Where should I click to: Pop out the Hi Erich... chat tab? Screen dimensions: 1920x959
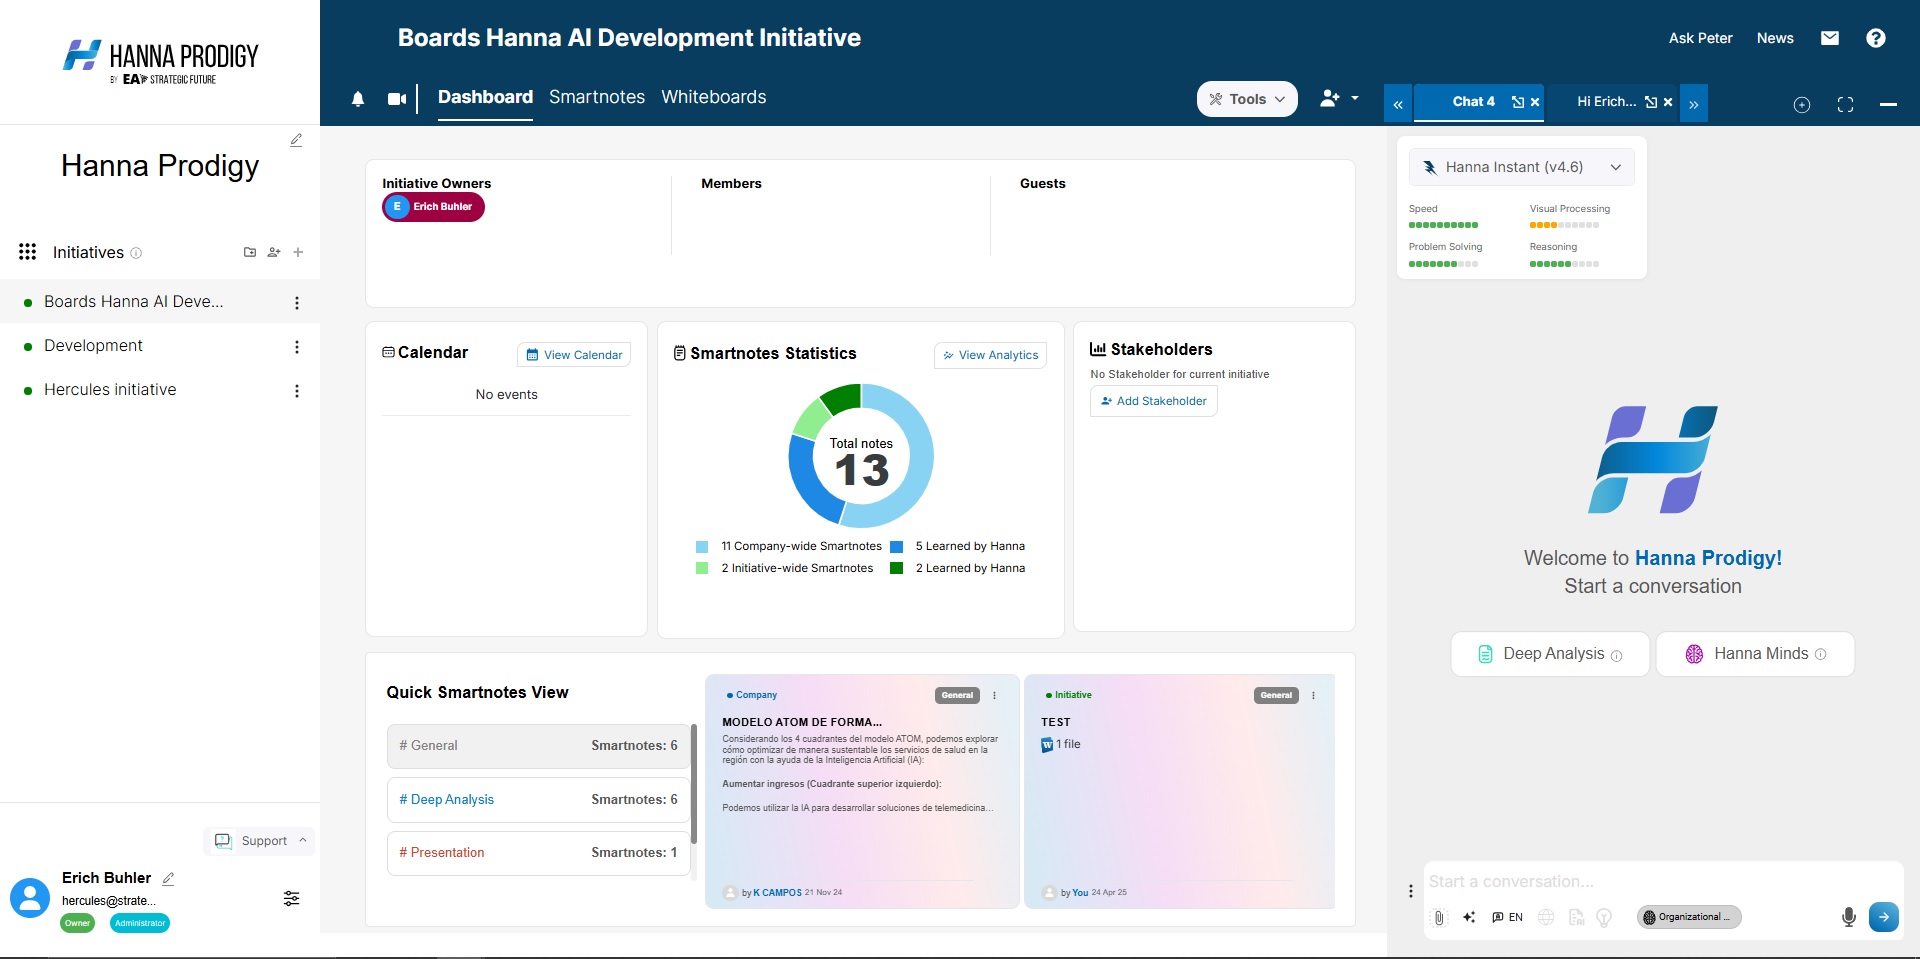1651,102
